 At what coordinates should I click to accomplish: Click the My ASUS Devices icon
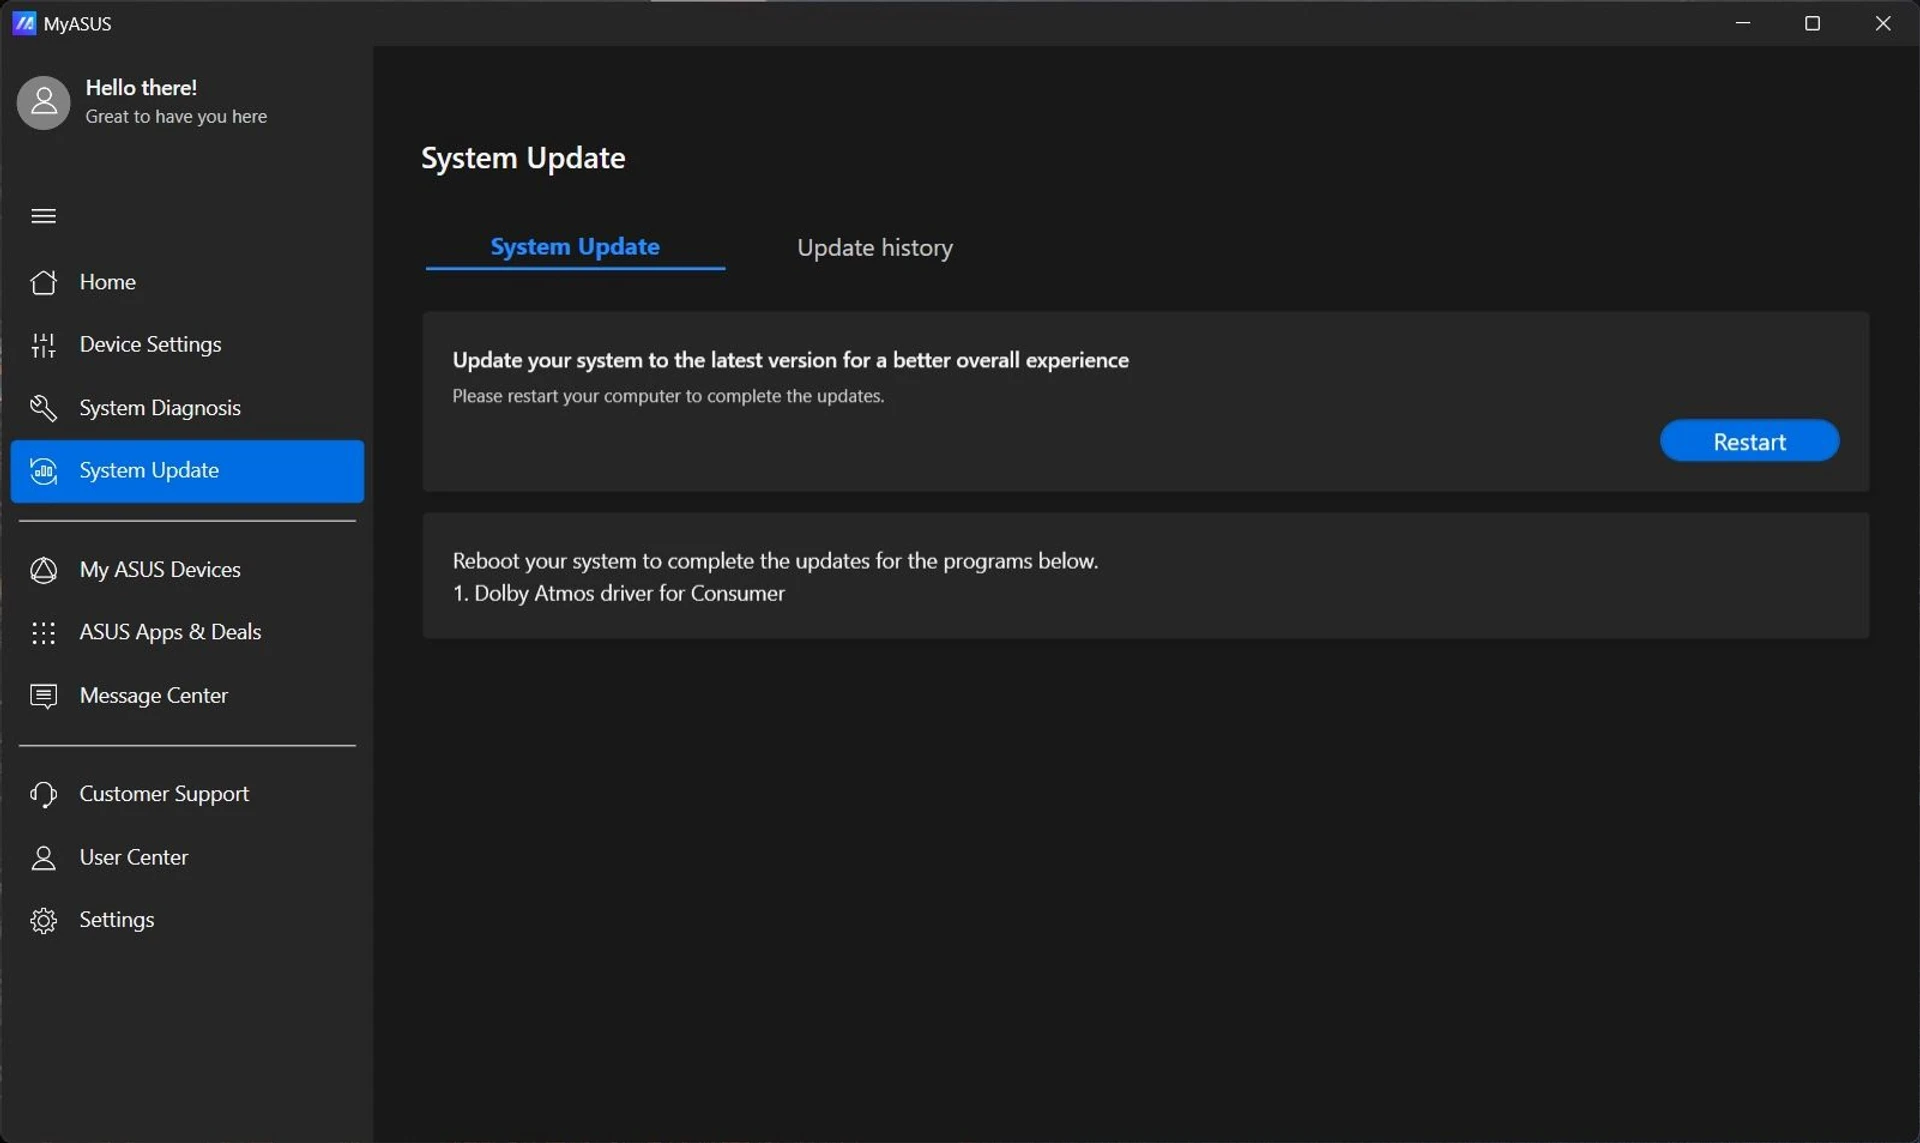click(x=43, y=570)
